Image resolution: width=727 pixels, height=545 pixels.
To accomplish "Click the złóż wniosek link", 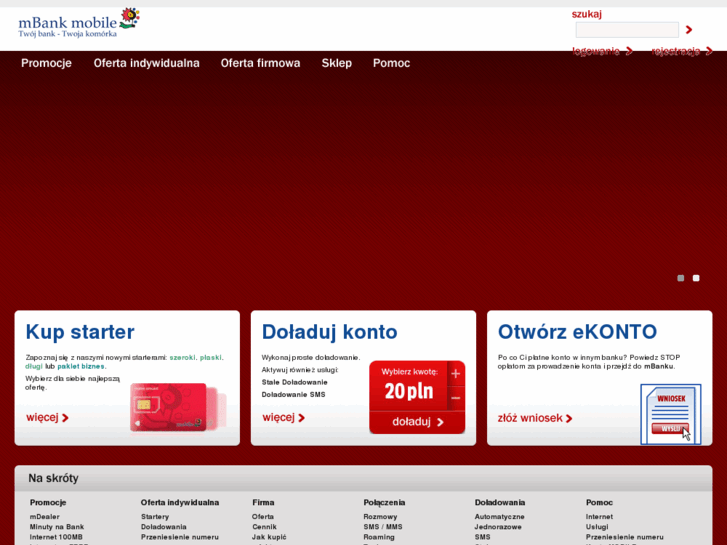I will click(535, 418).
